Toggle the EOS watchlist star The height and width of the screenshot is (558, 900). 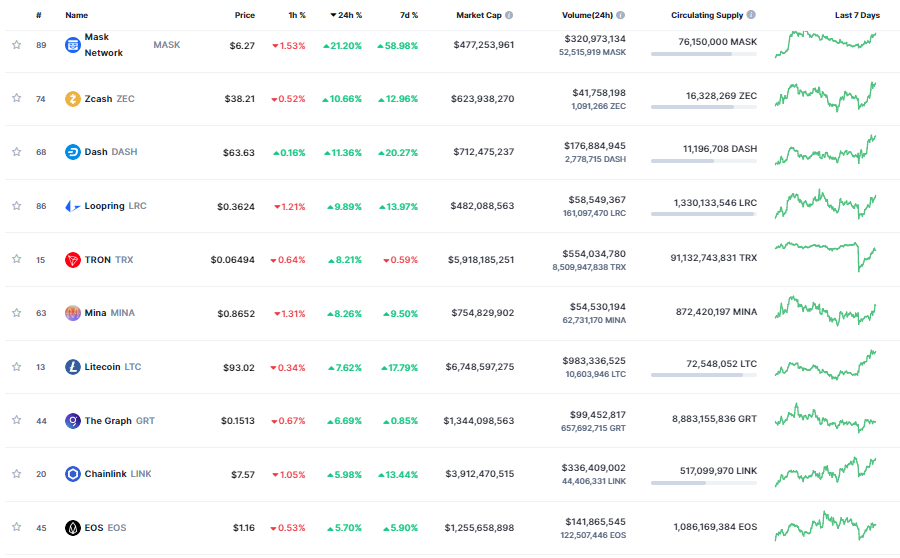click(x=17, y=527)
